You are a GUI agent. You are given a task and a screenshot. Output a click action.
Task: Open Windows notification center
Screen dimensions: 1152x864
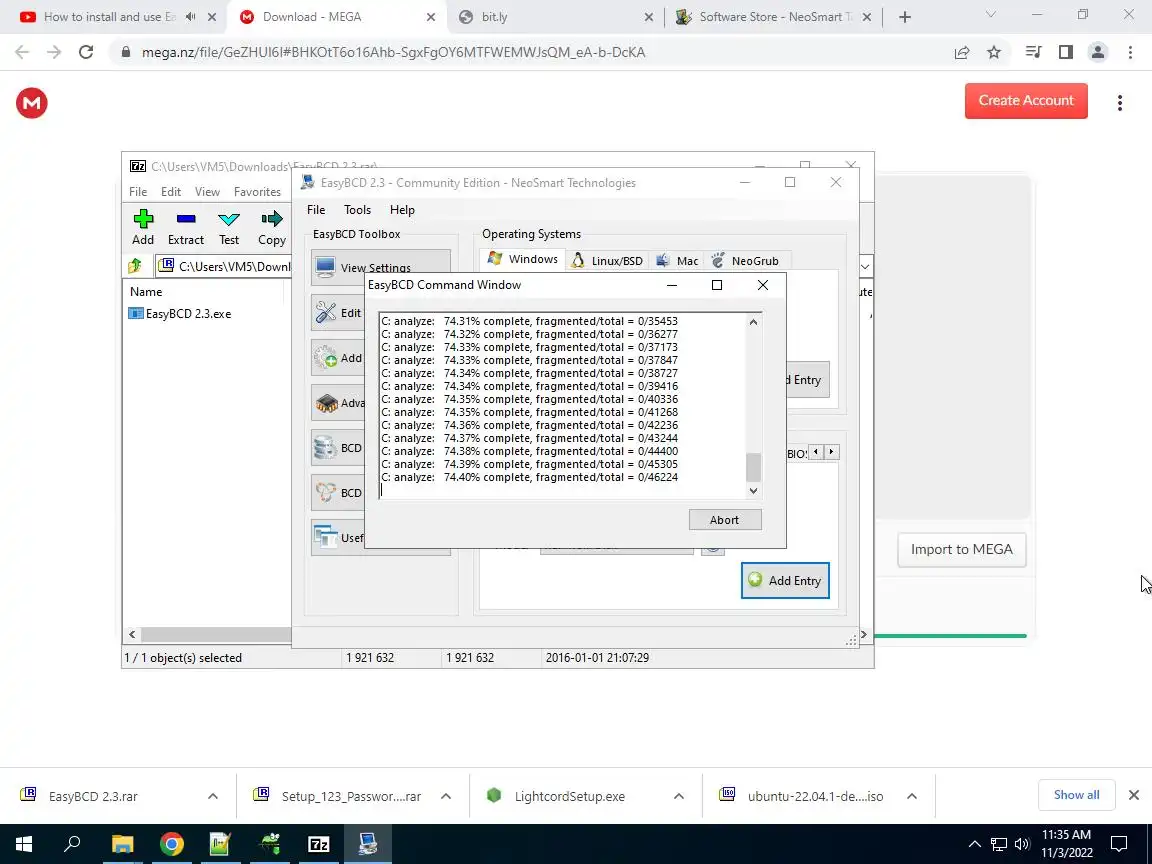pyautogui.click(x=1119, y=843)
